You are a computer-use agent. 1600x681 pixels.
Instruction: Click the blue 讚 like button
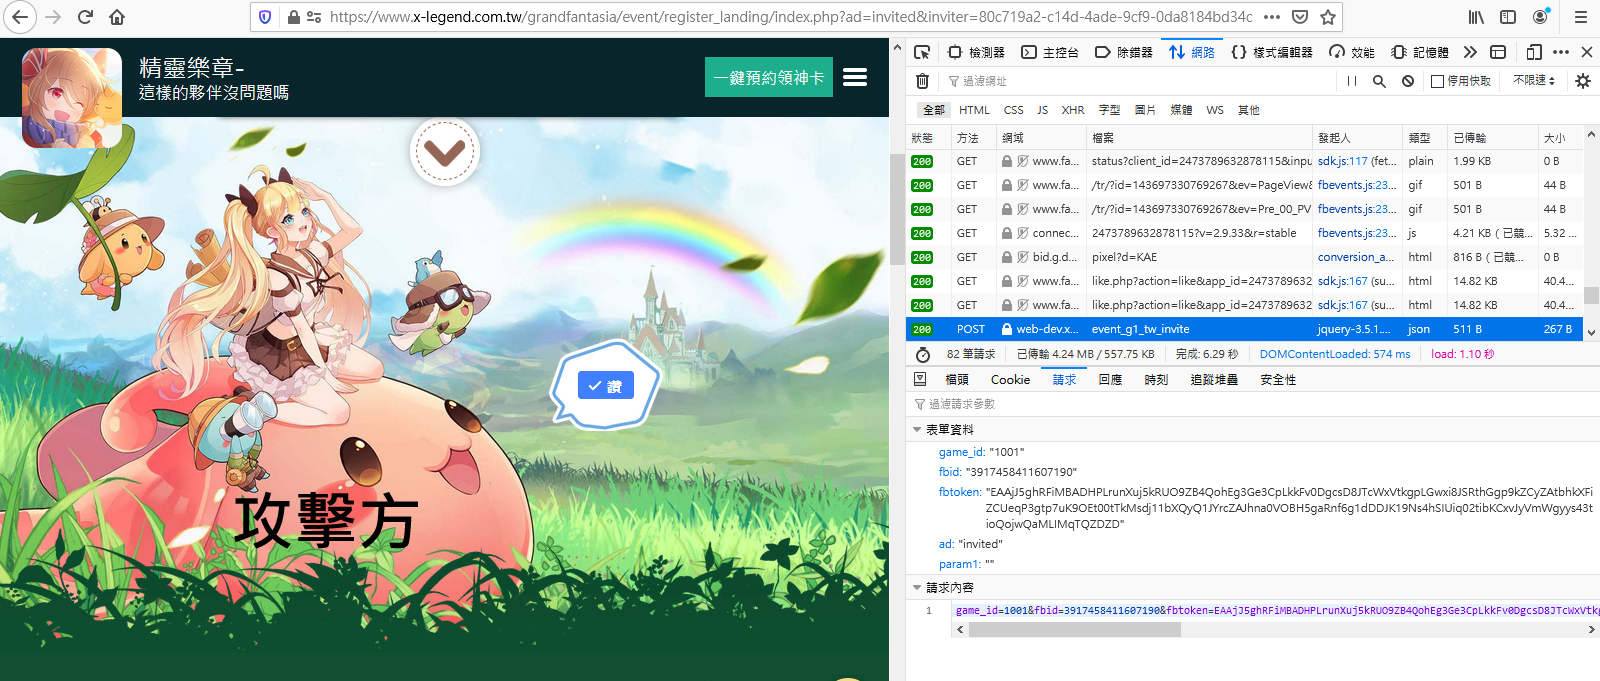click(605, 385)
